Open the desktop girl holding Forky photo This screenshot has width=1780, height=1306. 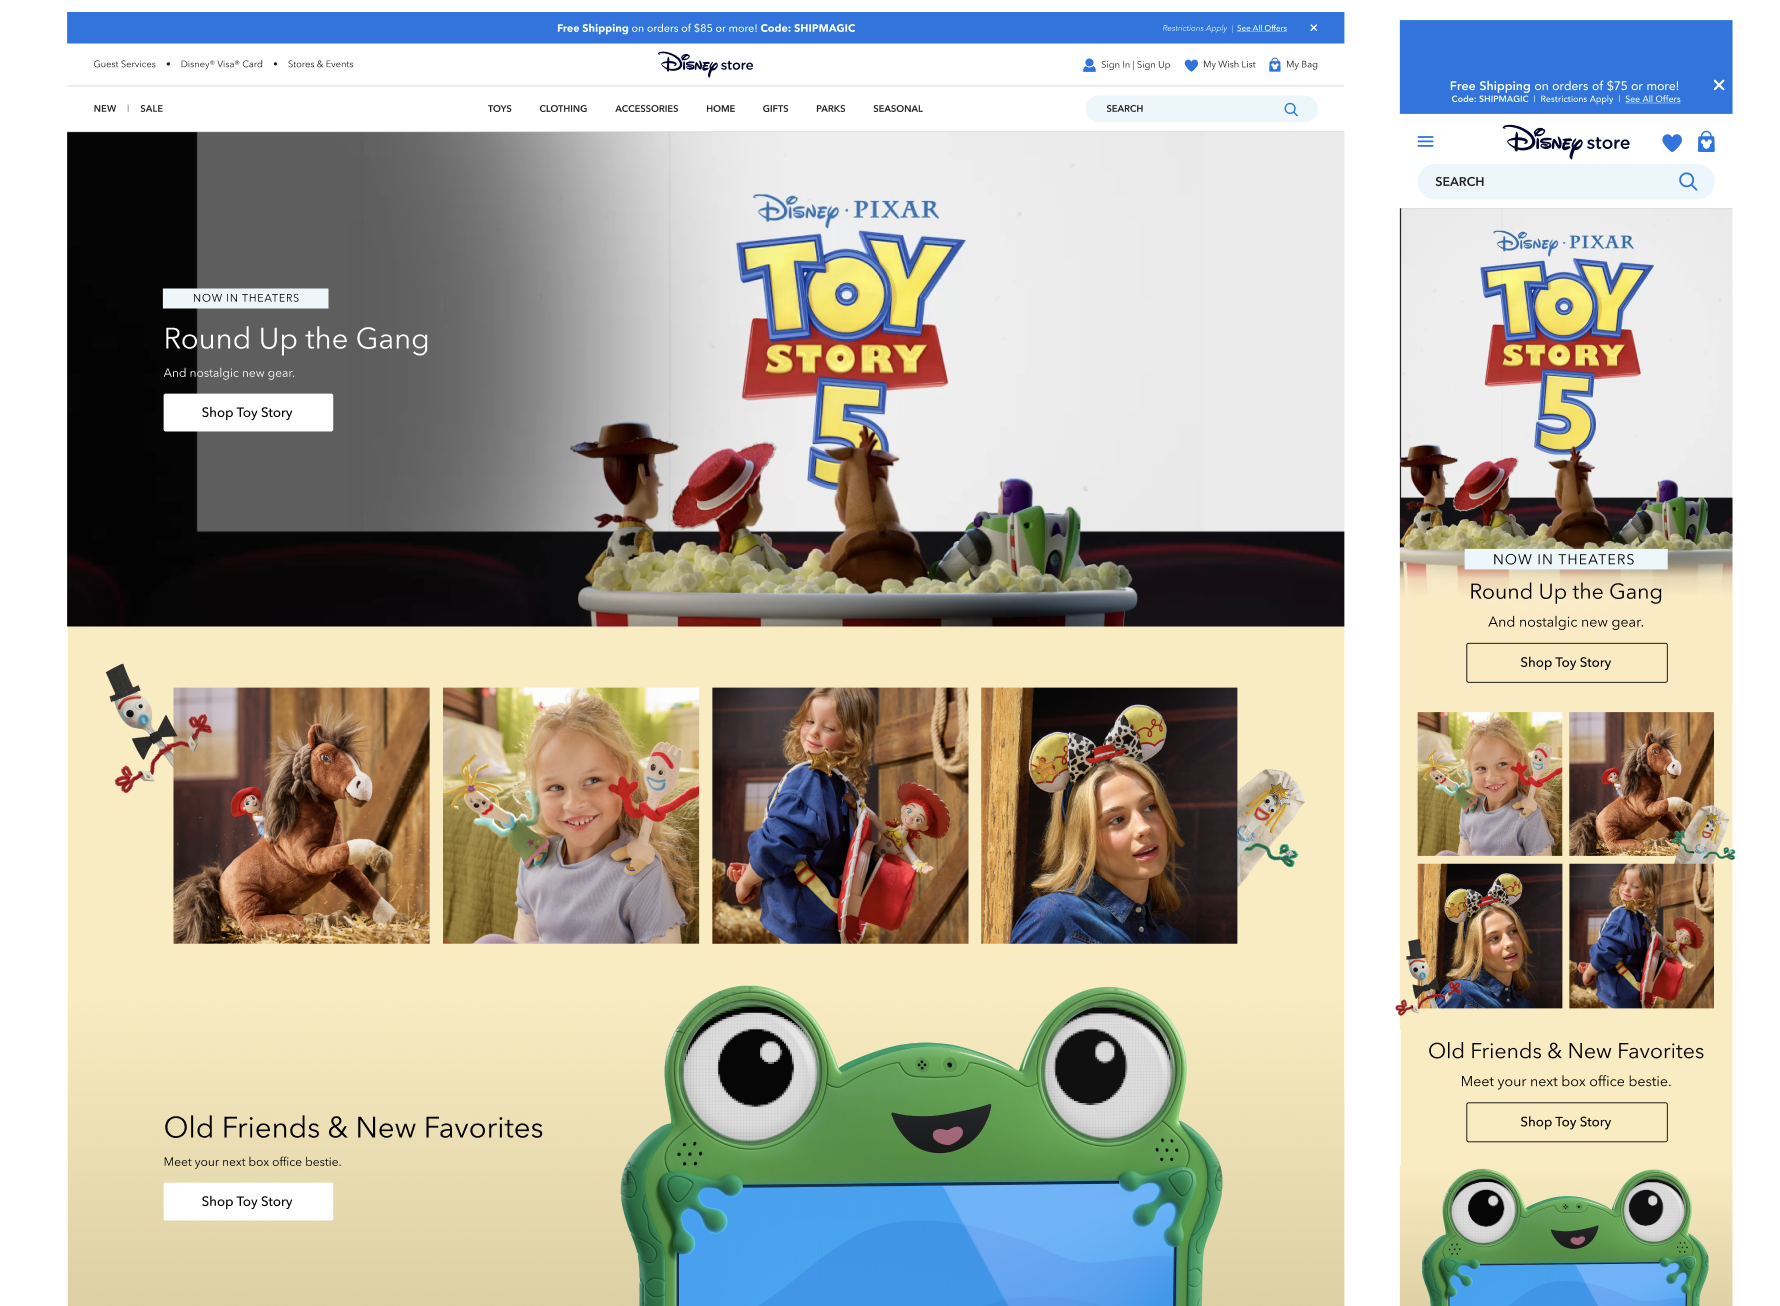[571, 815]
